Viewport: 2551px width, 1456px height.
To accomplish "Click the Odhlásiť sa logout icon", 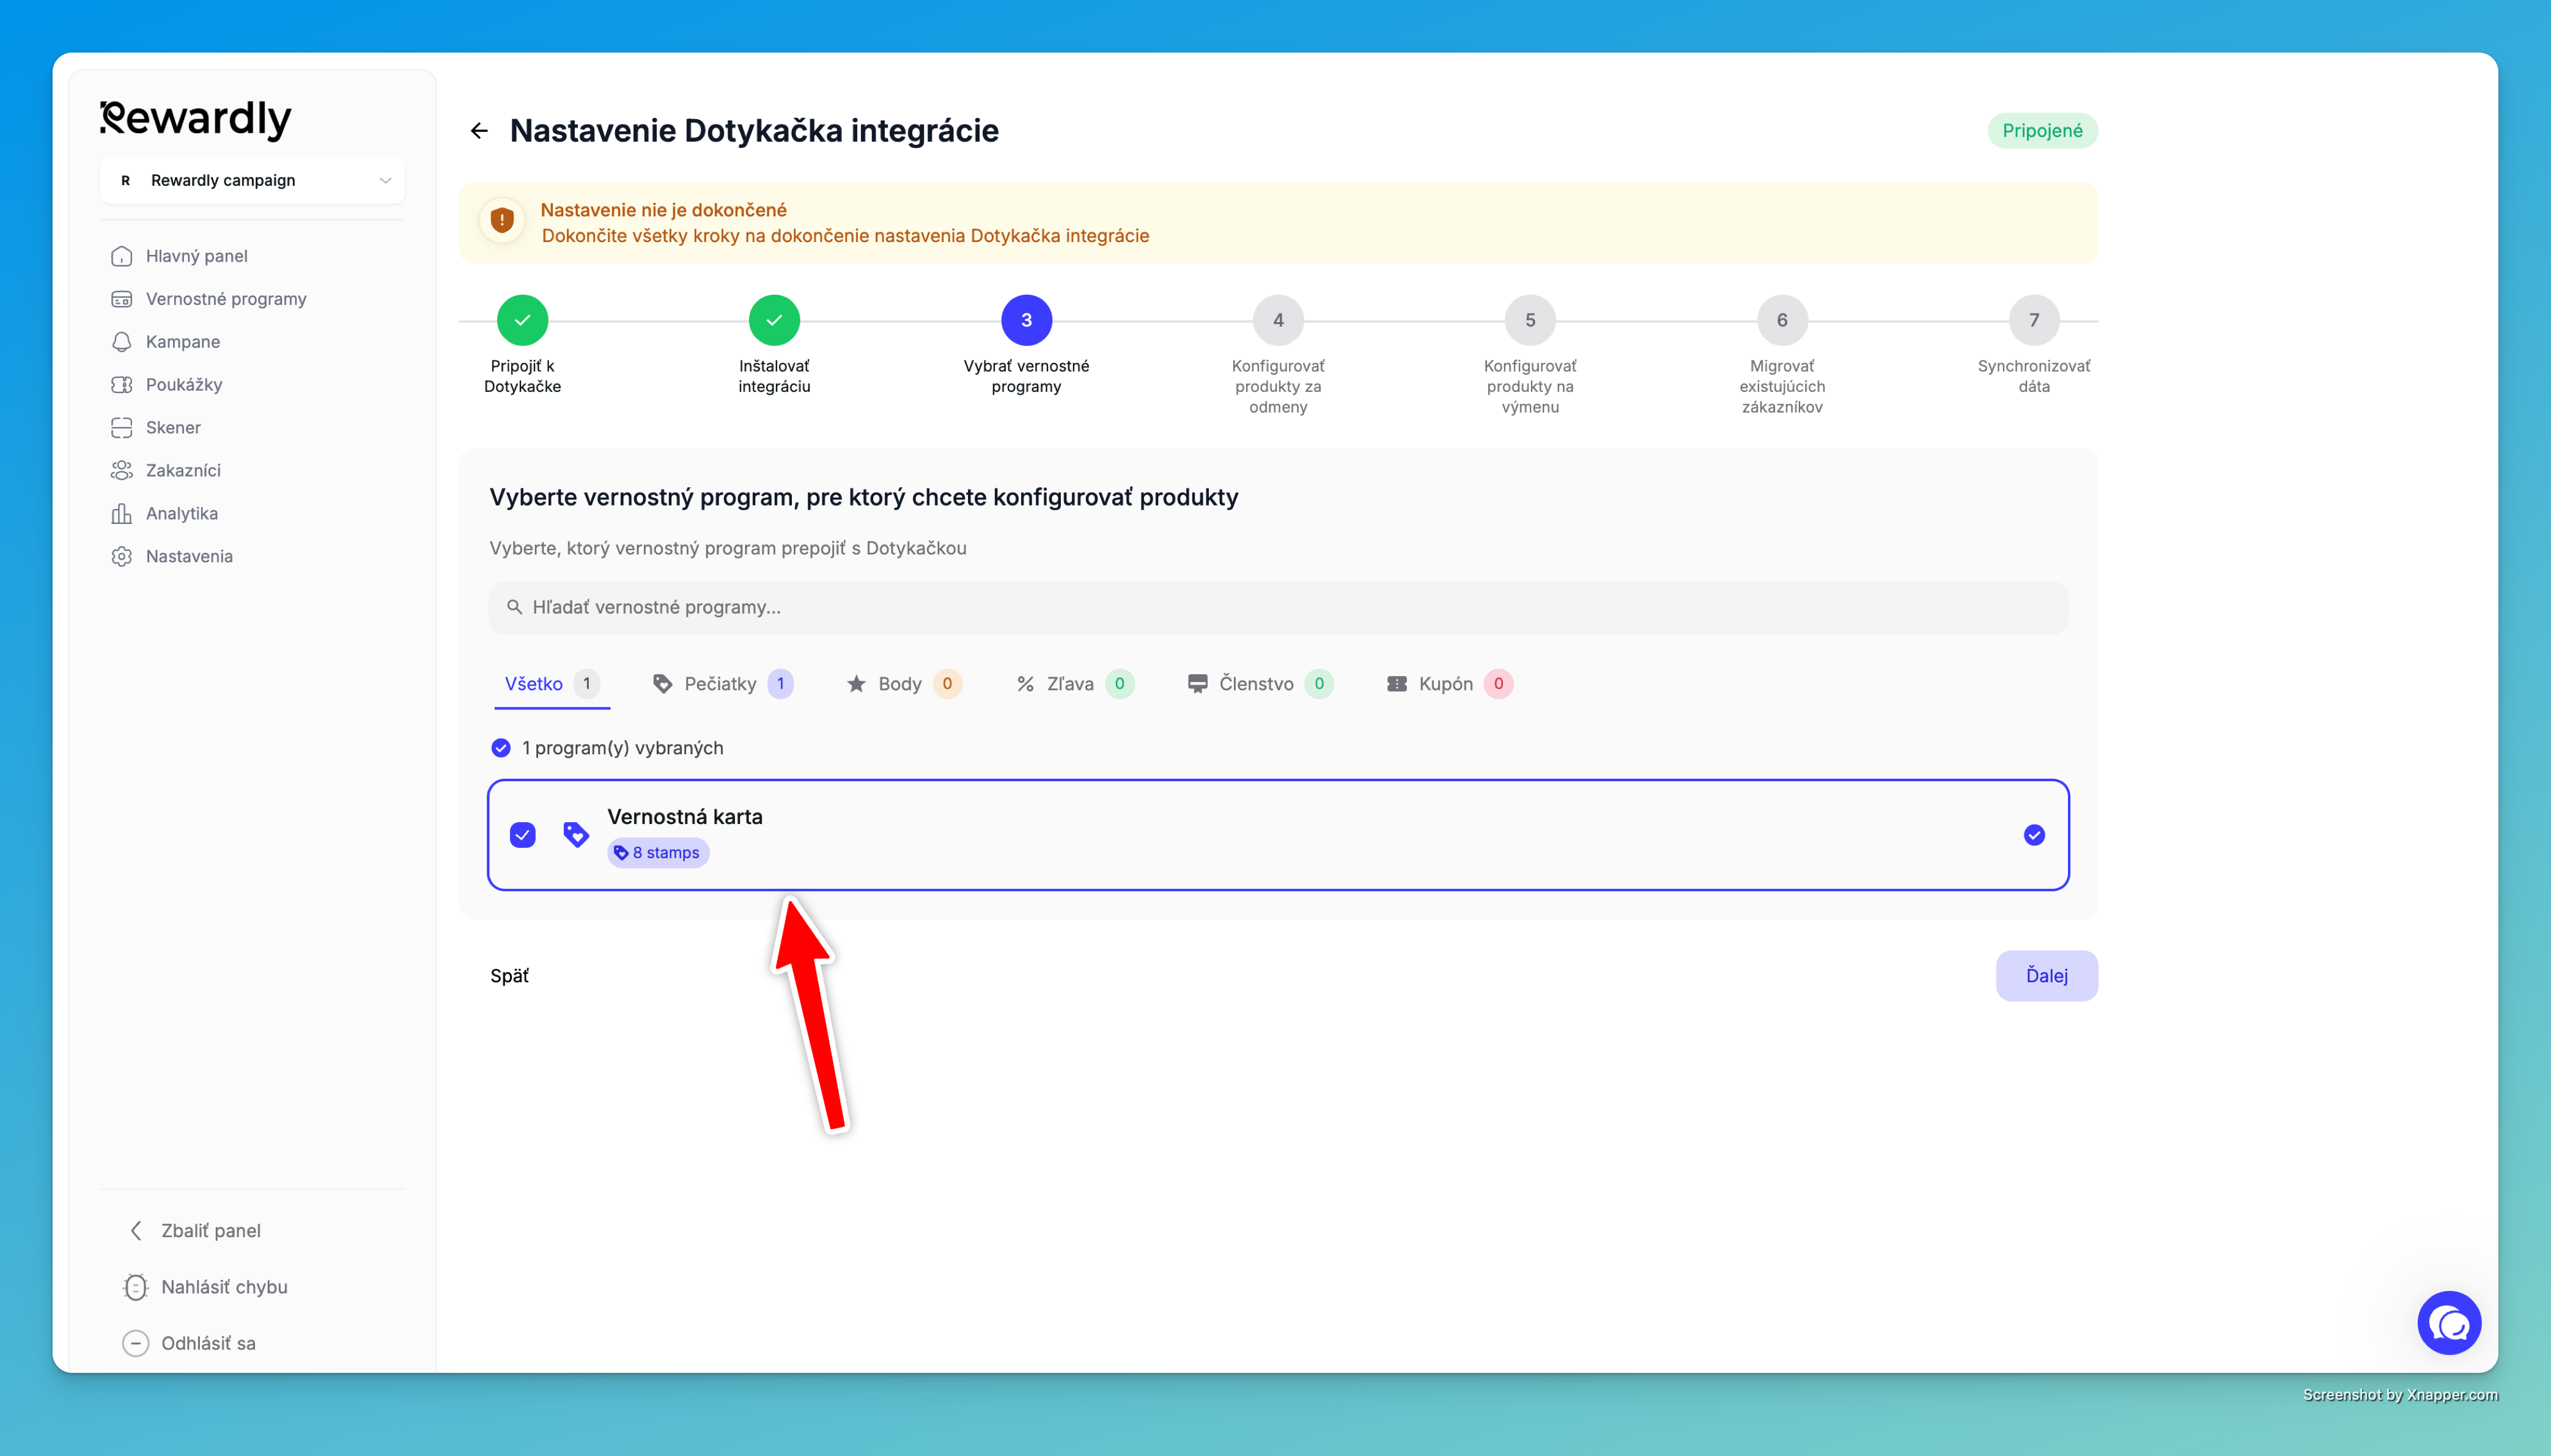I will click(x=136, y=1344).
